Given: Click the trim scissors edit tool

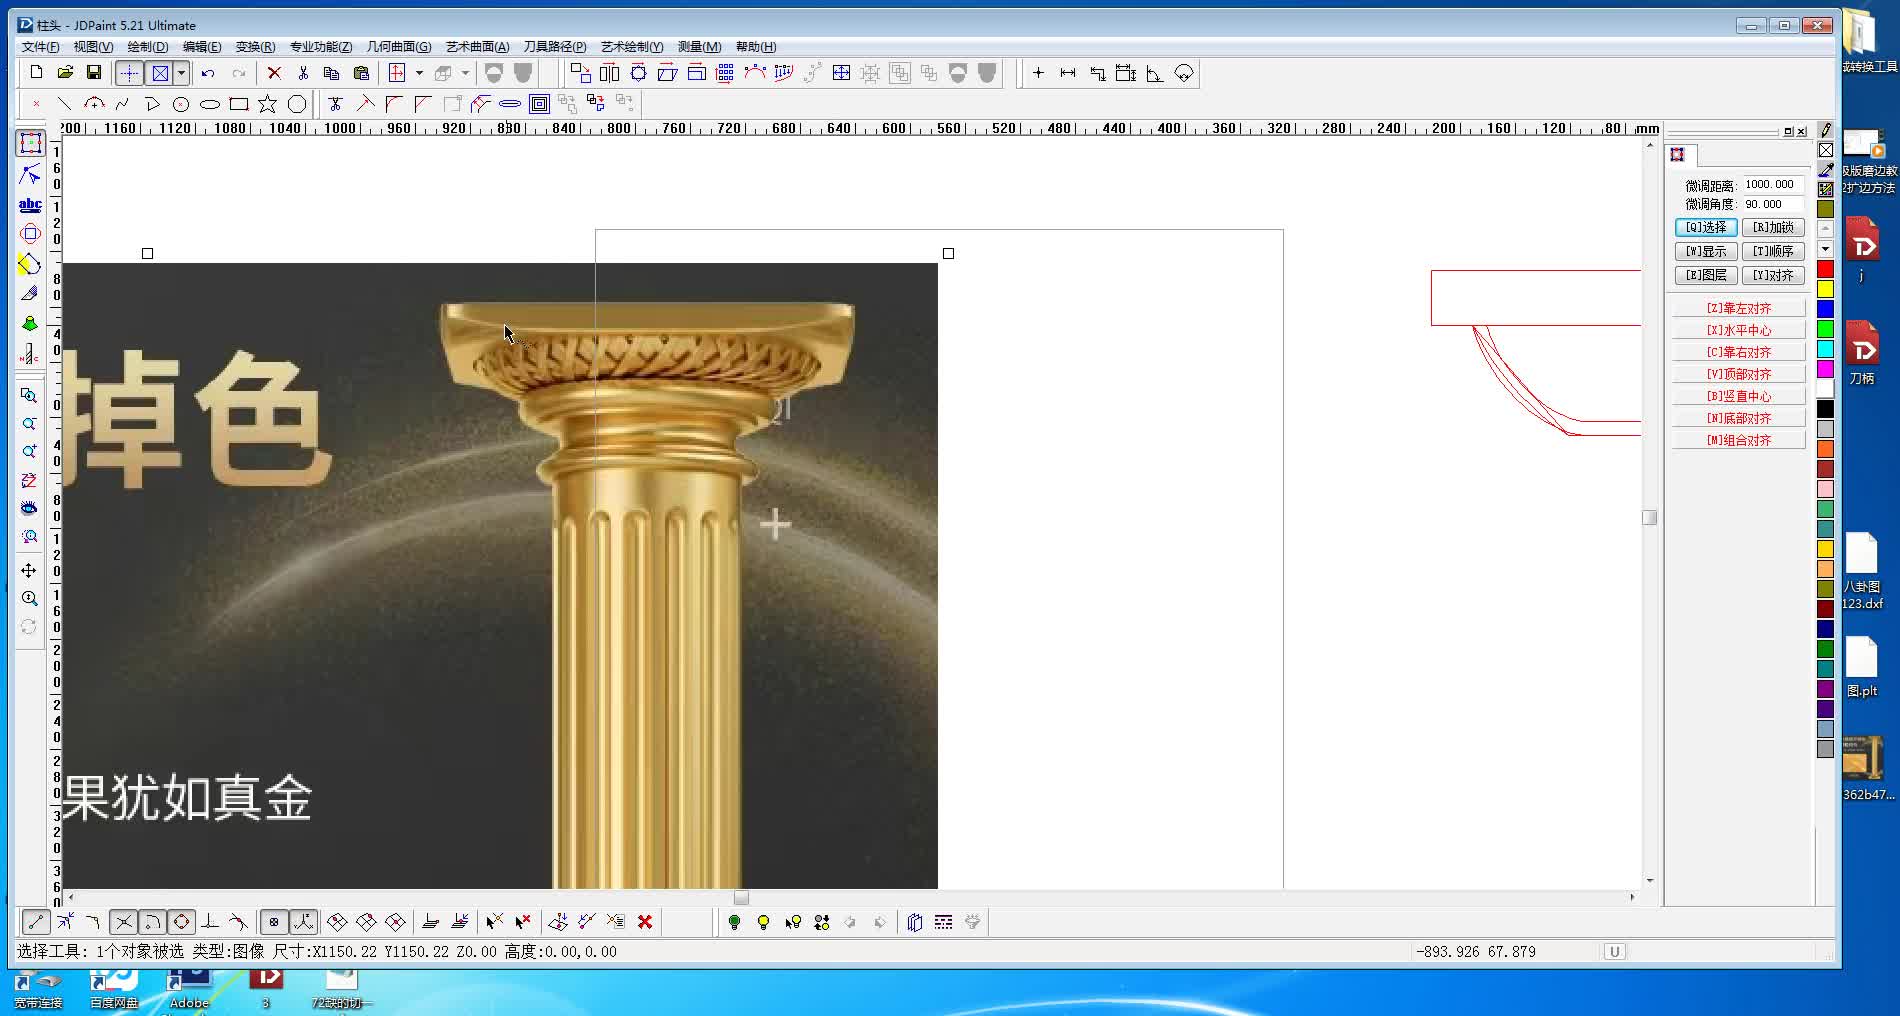Looking at the screenshot, I should [336, 103].
